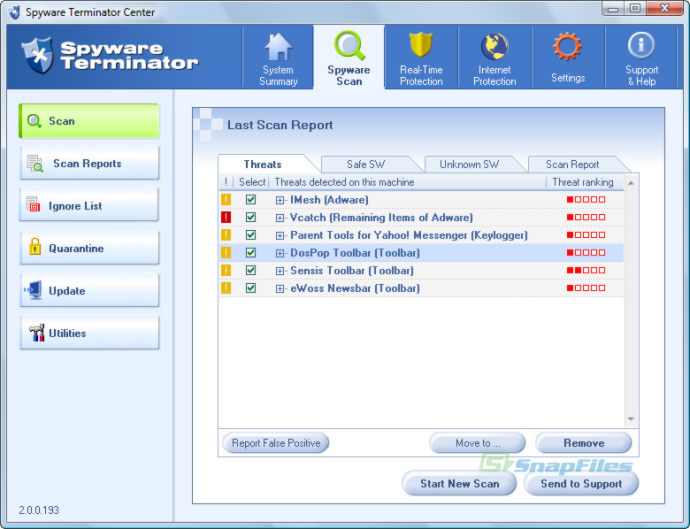Screen dimensions: 690x529
Task: Click the scrollbar up arrow in threats list
Action: [631, 182]
